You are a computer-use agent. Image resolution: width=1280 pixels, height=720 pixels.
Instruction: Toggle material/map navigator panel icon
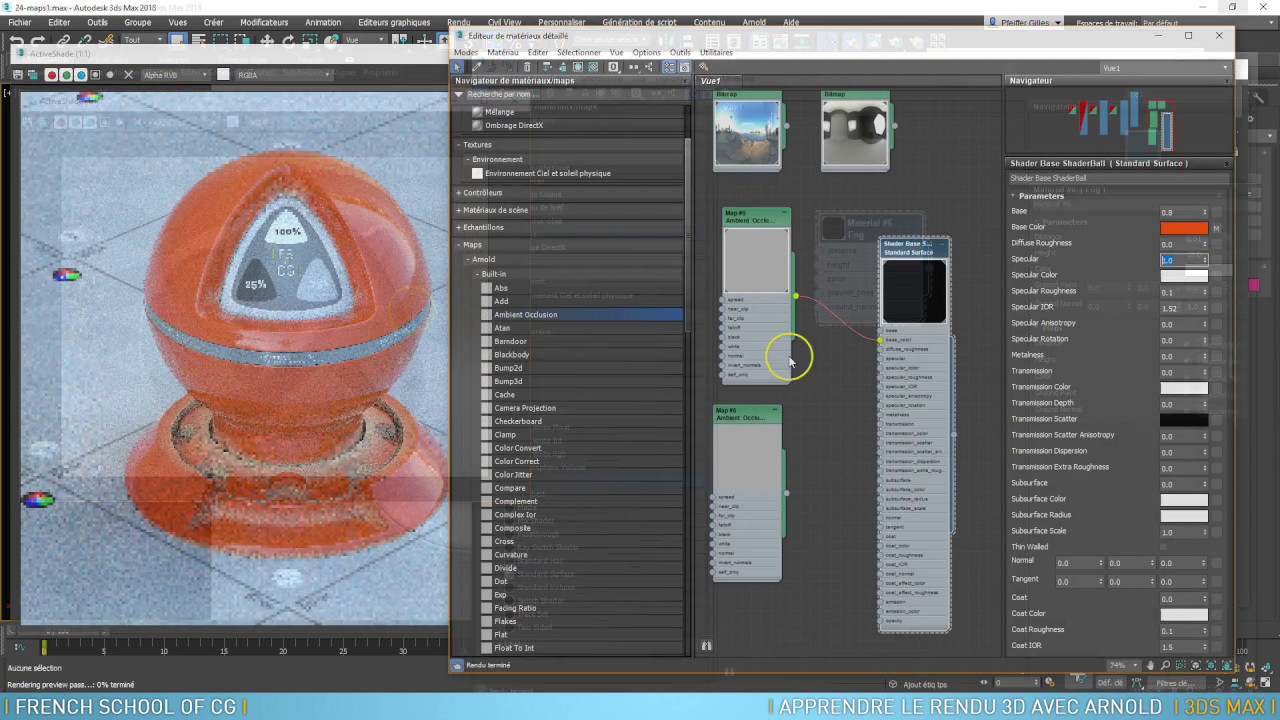pos(670,67)
